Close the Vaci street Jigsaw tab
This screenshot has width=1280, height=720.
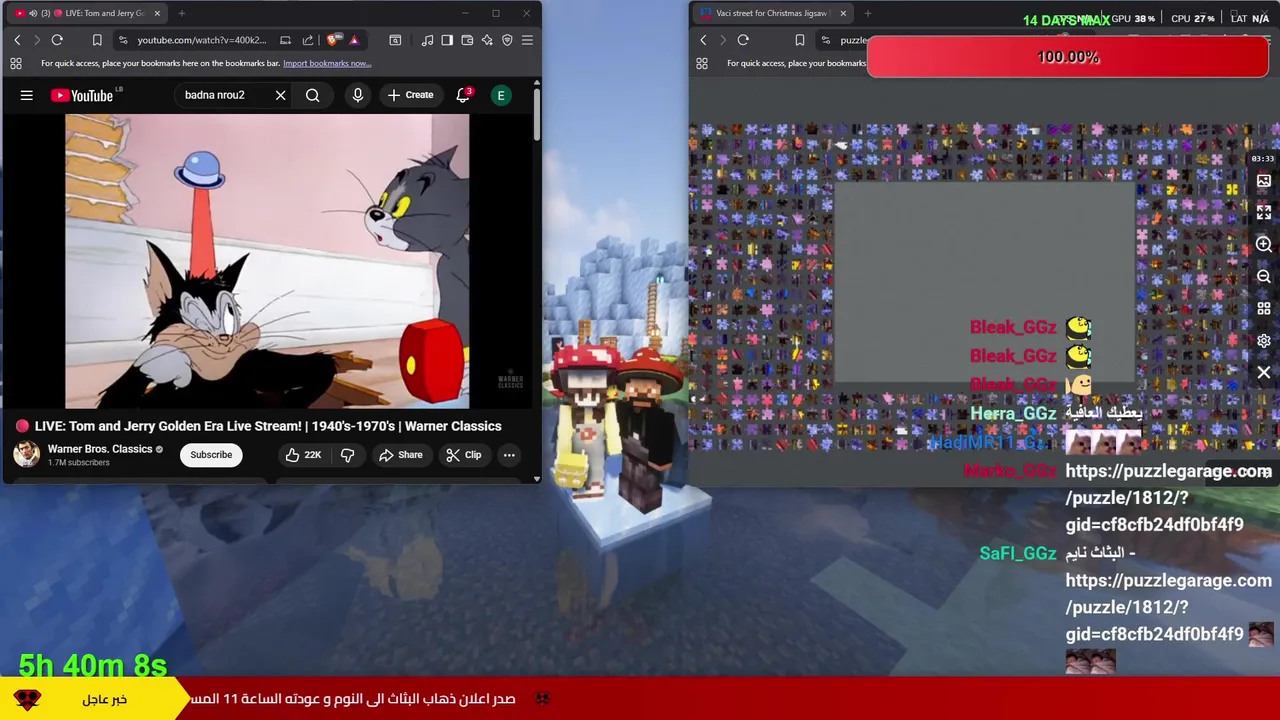pos(843,13)
